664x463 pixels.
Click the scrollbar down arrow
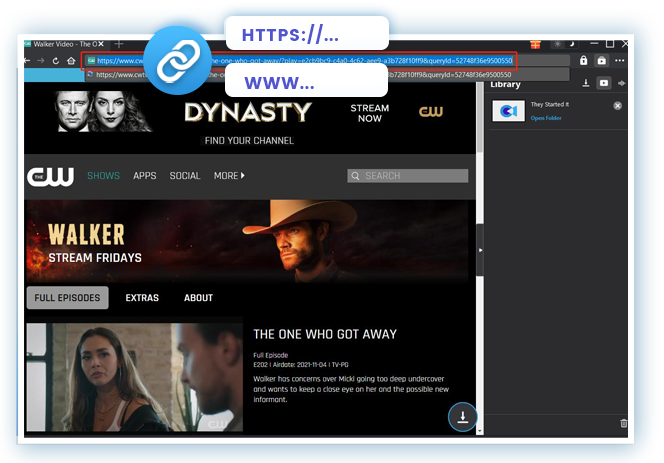click(x=480, y=431)
